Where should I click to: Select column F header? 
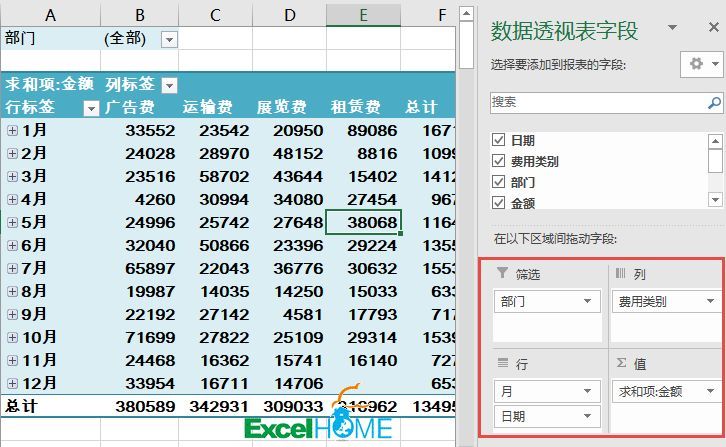[x=428, y=15]
